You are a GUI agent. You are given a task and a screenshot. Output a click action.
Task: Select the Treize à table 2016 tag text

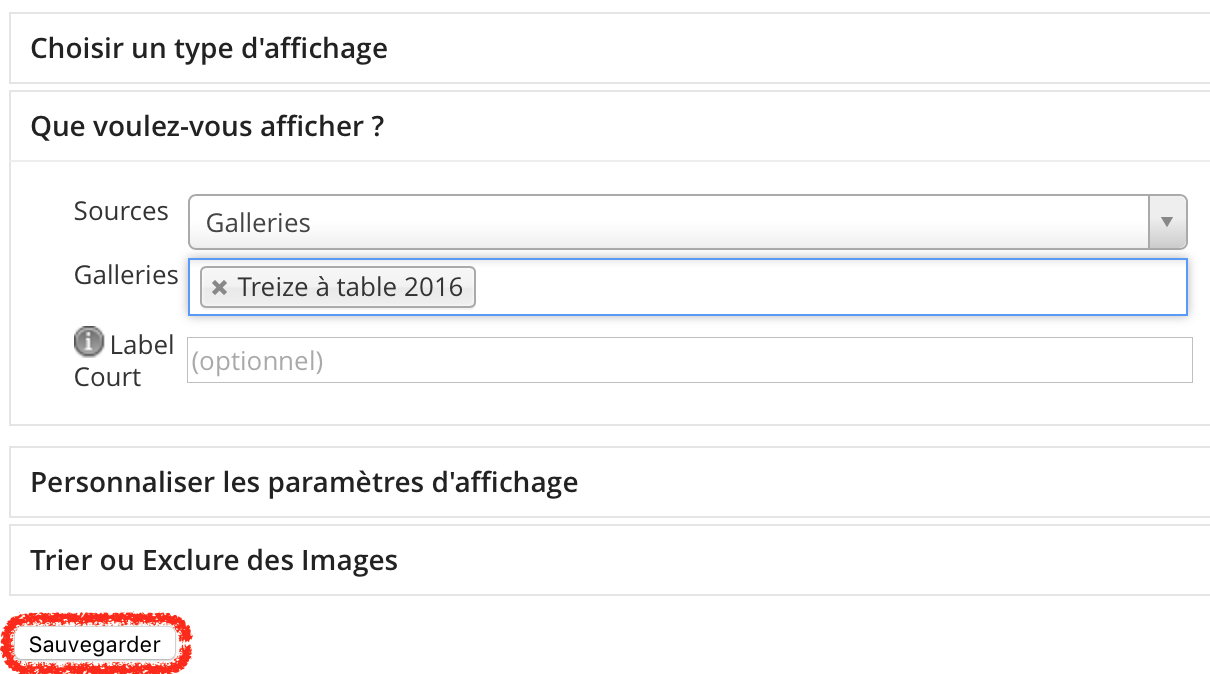coord(350,288)
